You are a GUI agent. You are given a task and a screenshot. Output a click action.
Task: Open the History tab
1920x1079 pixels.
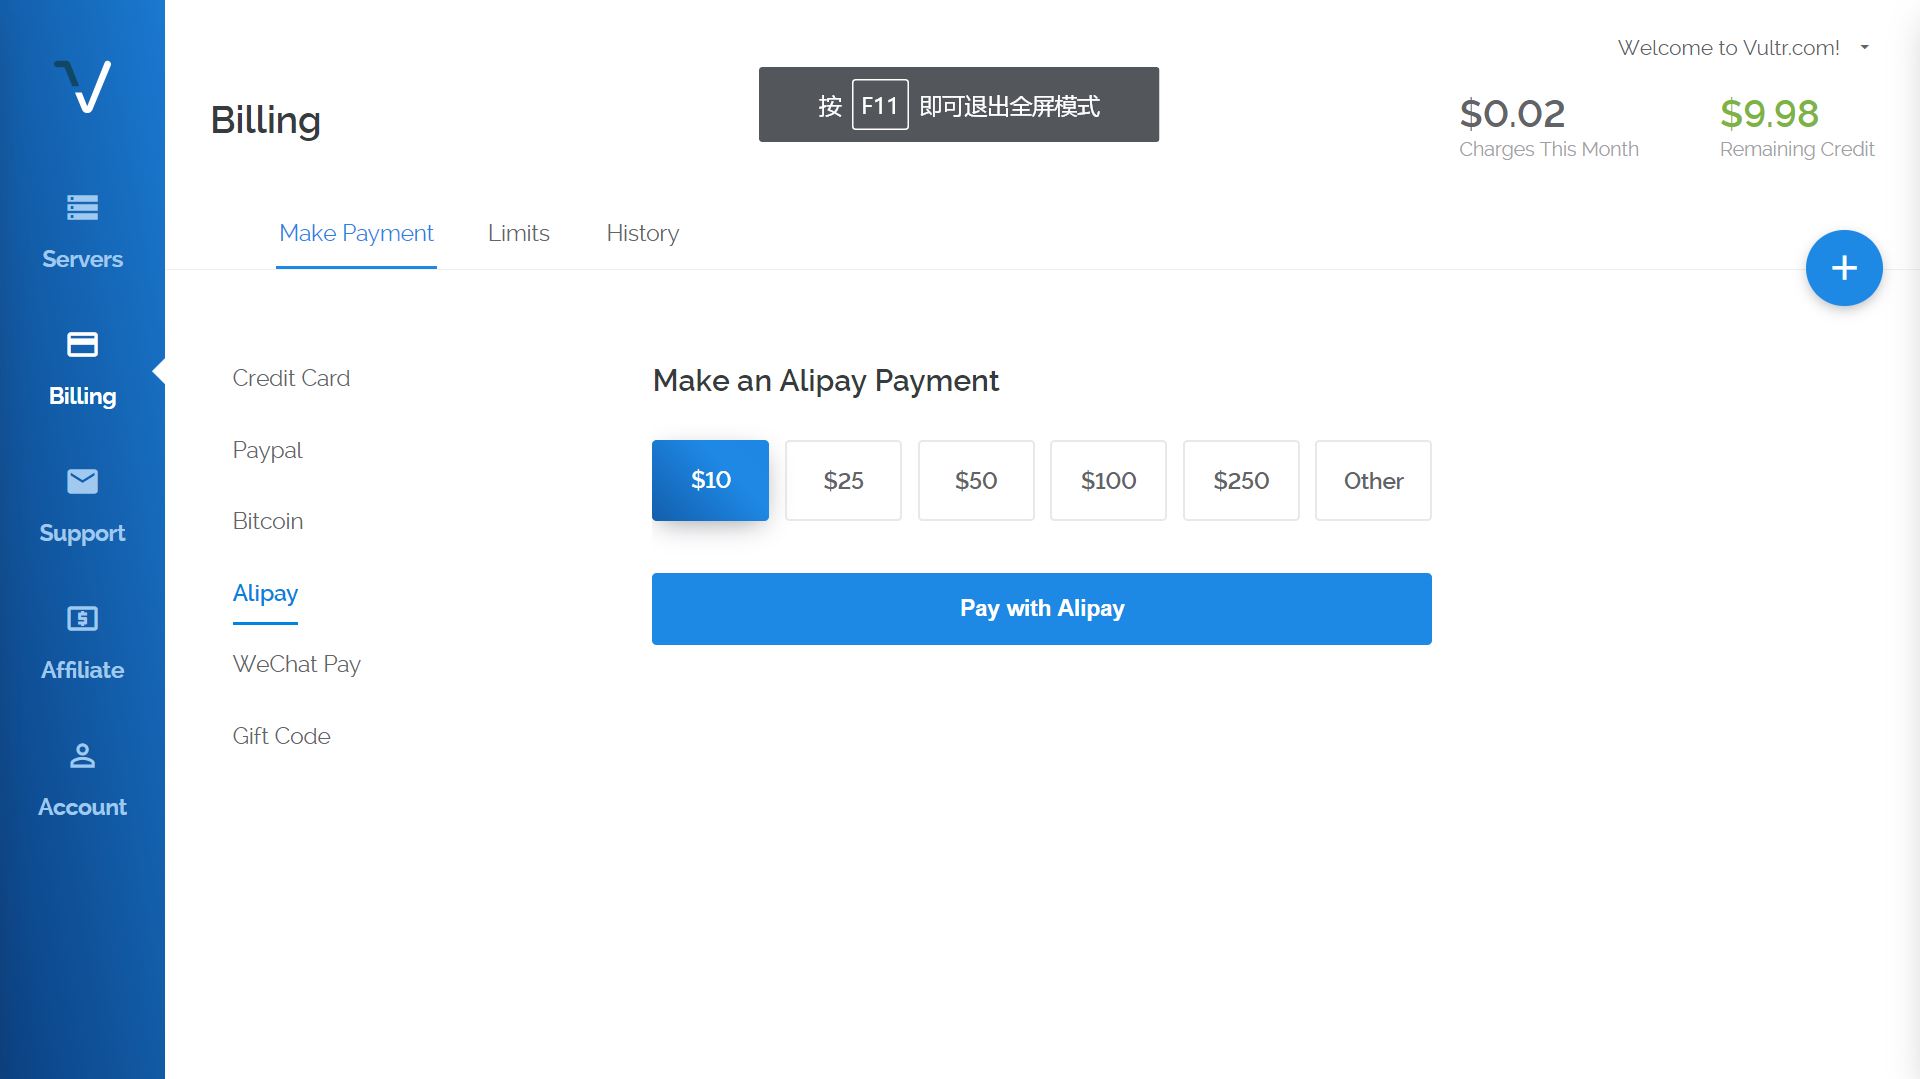pyautogui.click(x=642, y=233)
